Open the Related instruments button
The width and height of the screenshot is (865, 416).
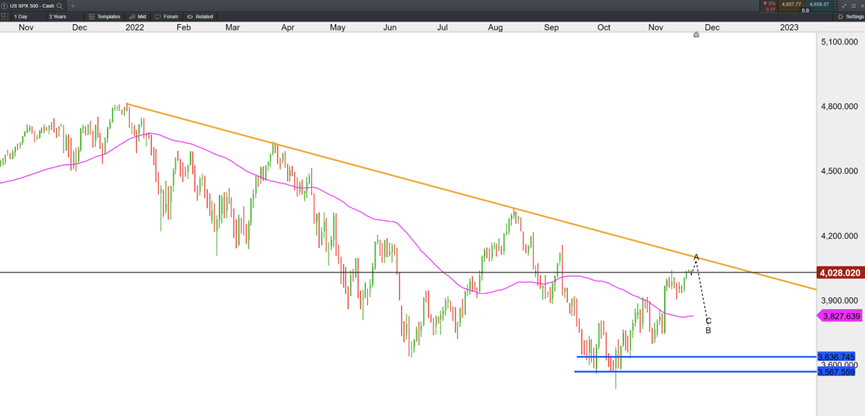tap(199, 17)
